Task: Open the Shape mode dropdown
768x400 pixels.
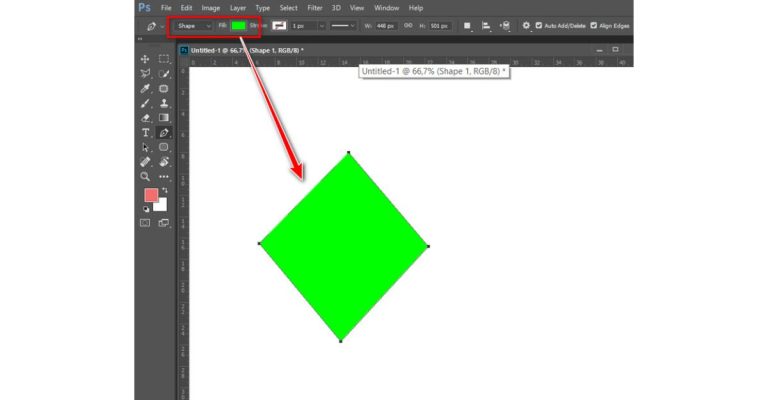Action: click(x=194, y=25)
